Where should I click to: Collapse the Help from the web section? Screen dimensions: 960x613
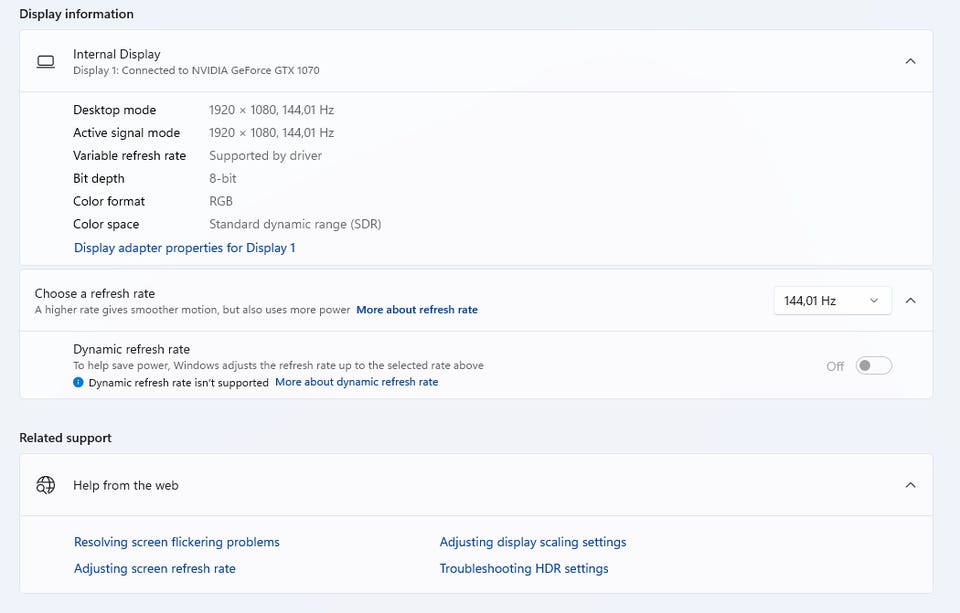(910, 485)
